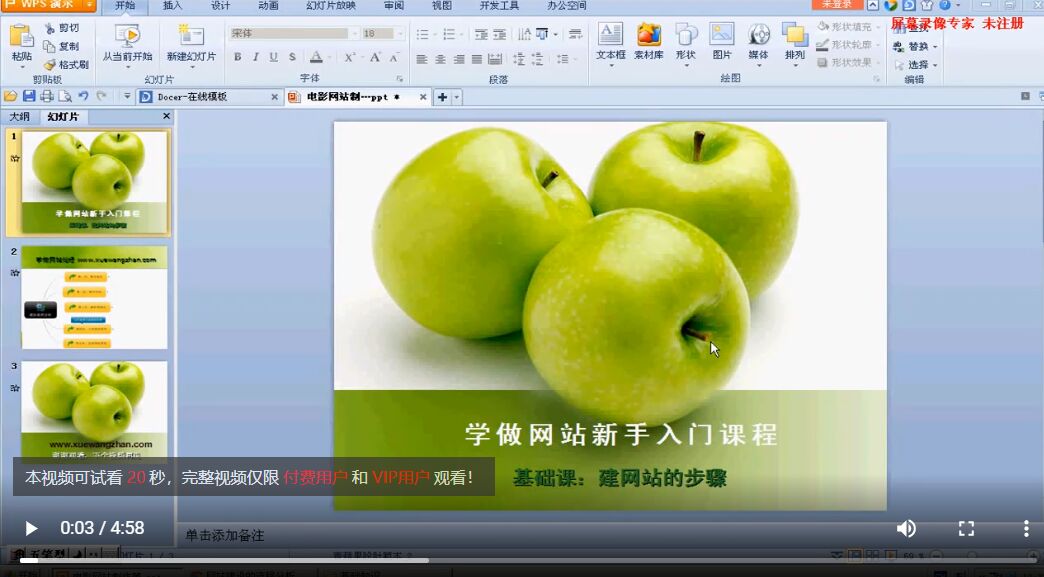
Task: Select slide 2 thumbnail in panel
Action: click(94, 298)
